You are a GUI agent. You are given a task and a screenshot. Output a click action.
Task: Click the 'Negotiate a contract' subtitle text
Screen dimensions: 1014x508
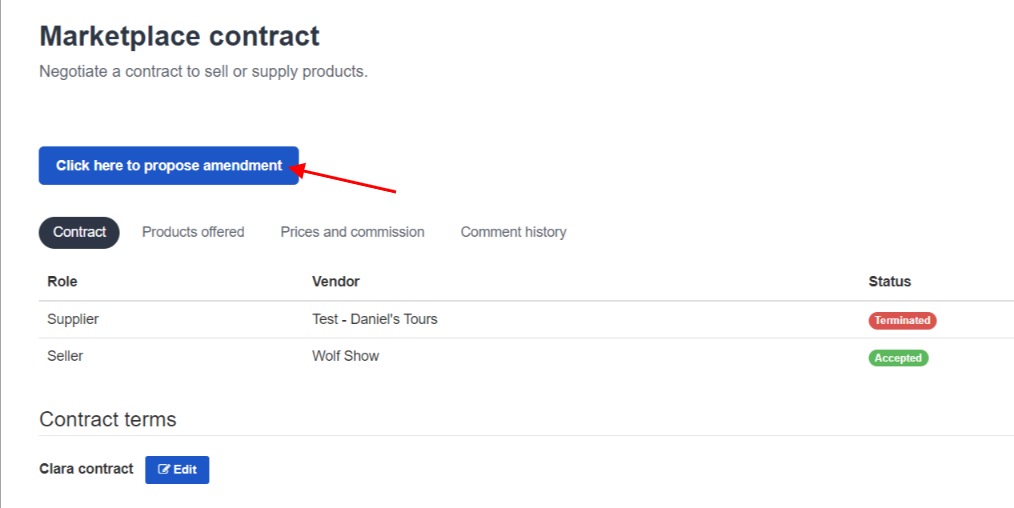coord(204,72)
